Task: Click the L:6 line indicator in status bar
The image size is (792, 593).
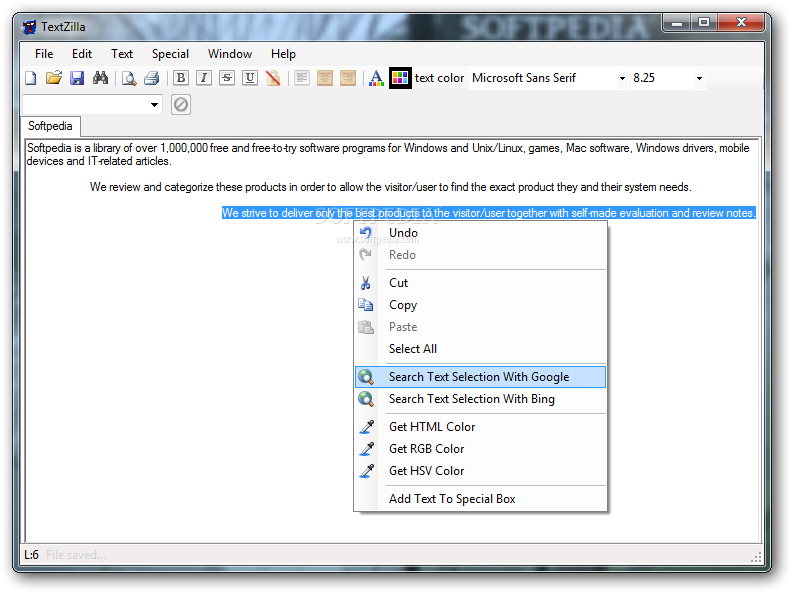Action: [31, 555]
